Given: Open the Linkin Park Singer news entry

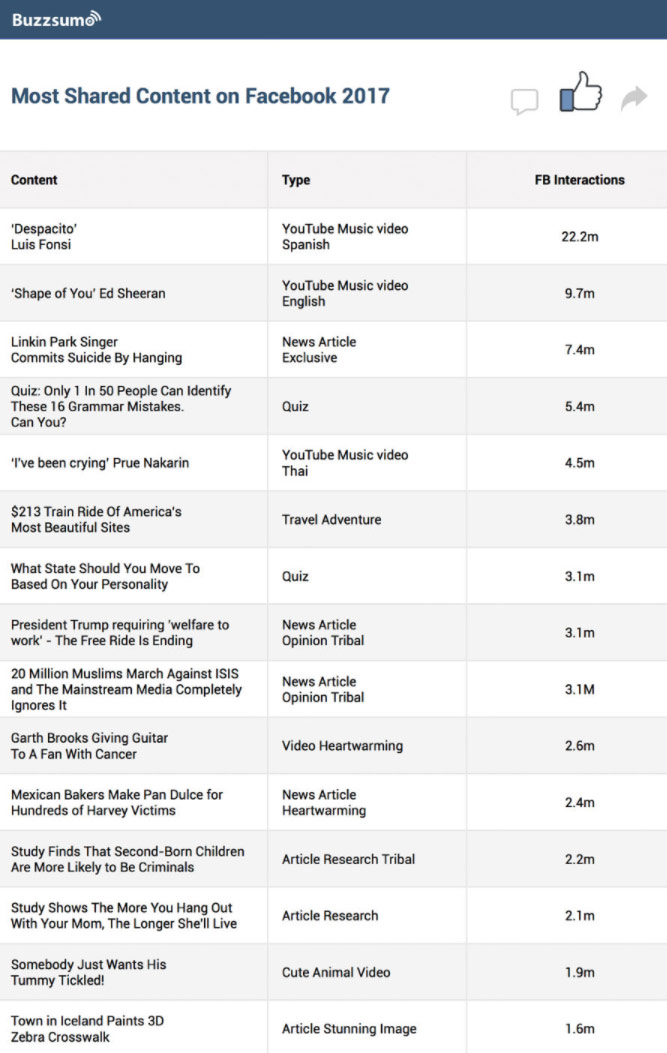Looking at the screenshot, I should (96, 350).
